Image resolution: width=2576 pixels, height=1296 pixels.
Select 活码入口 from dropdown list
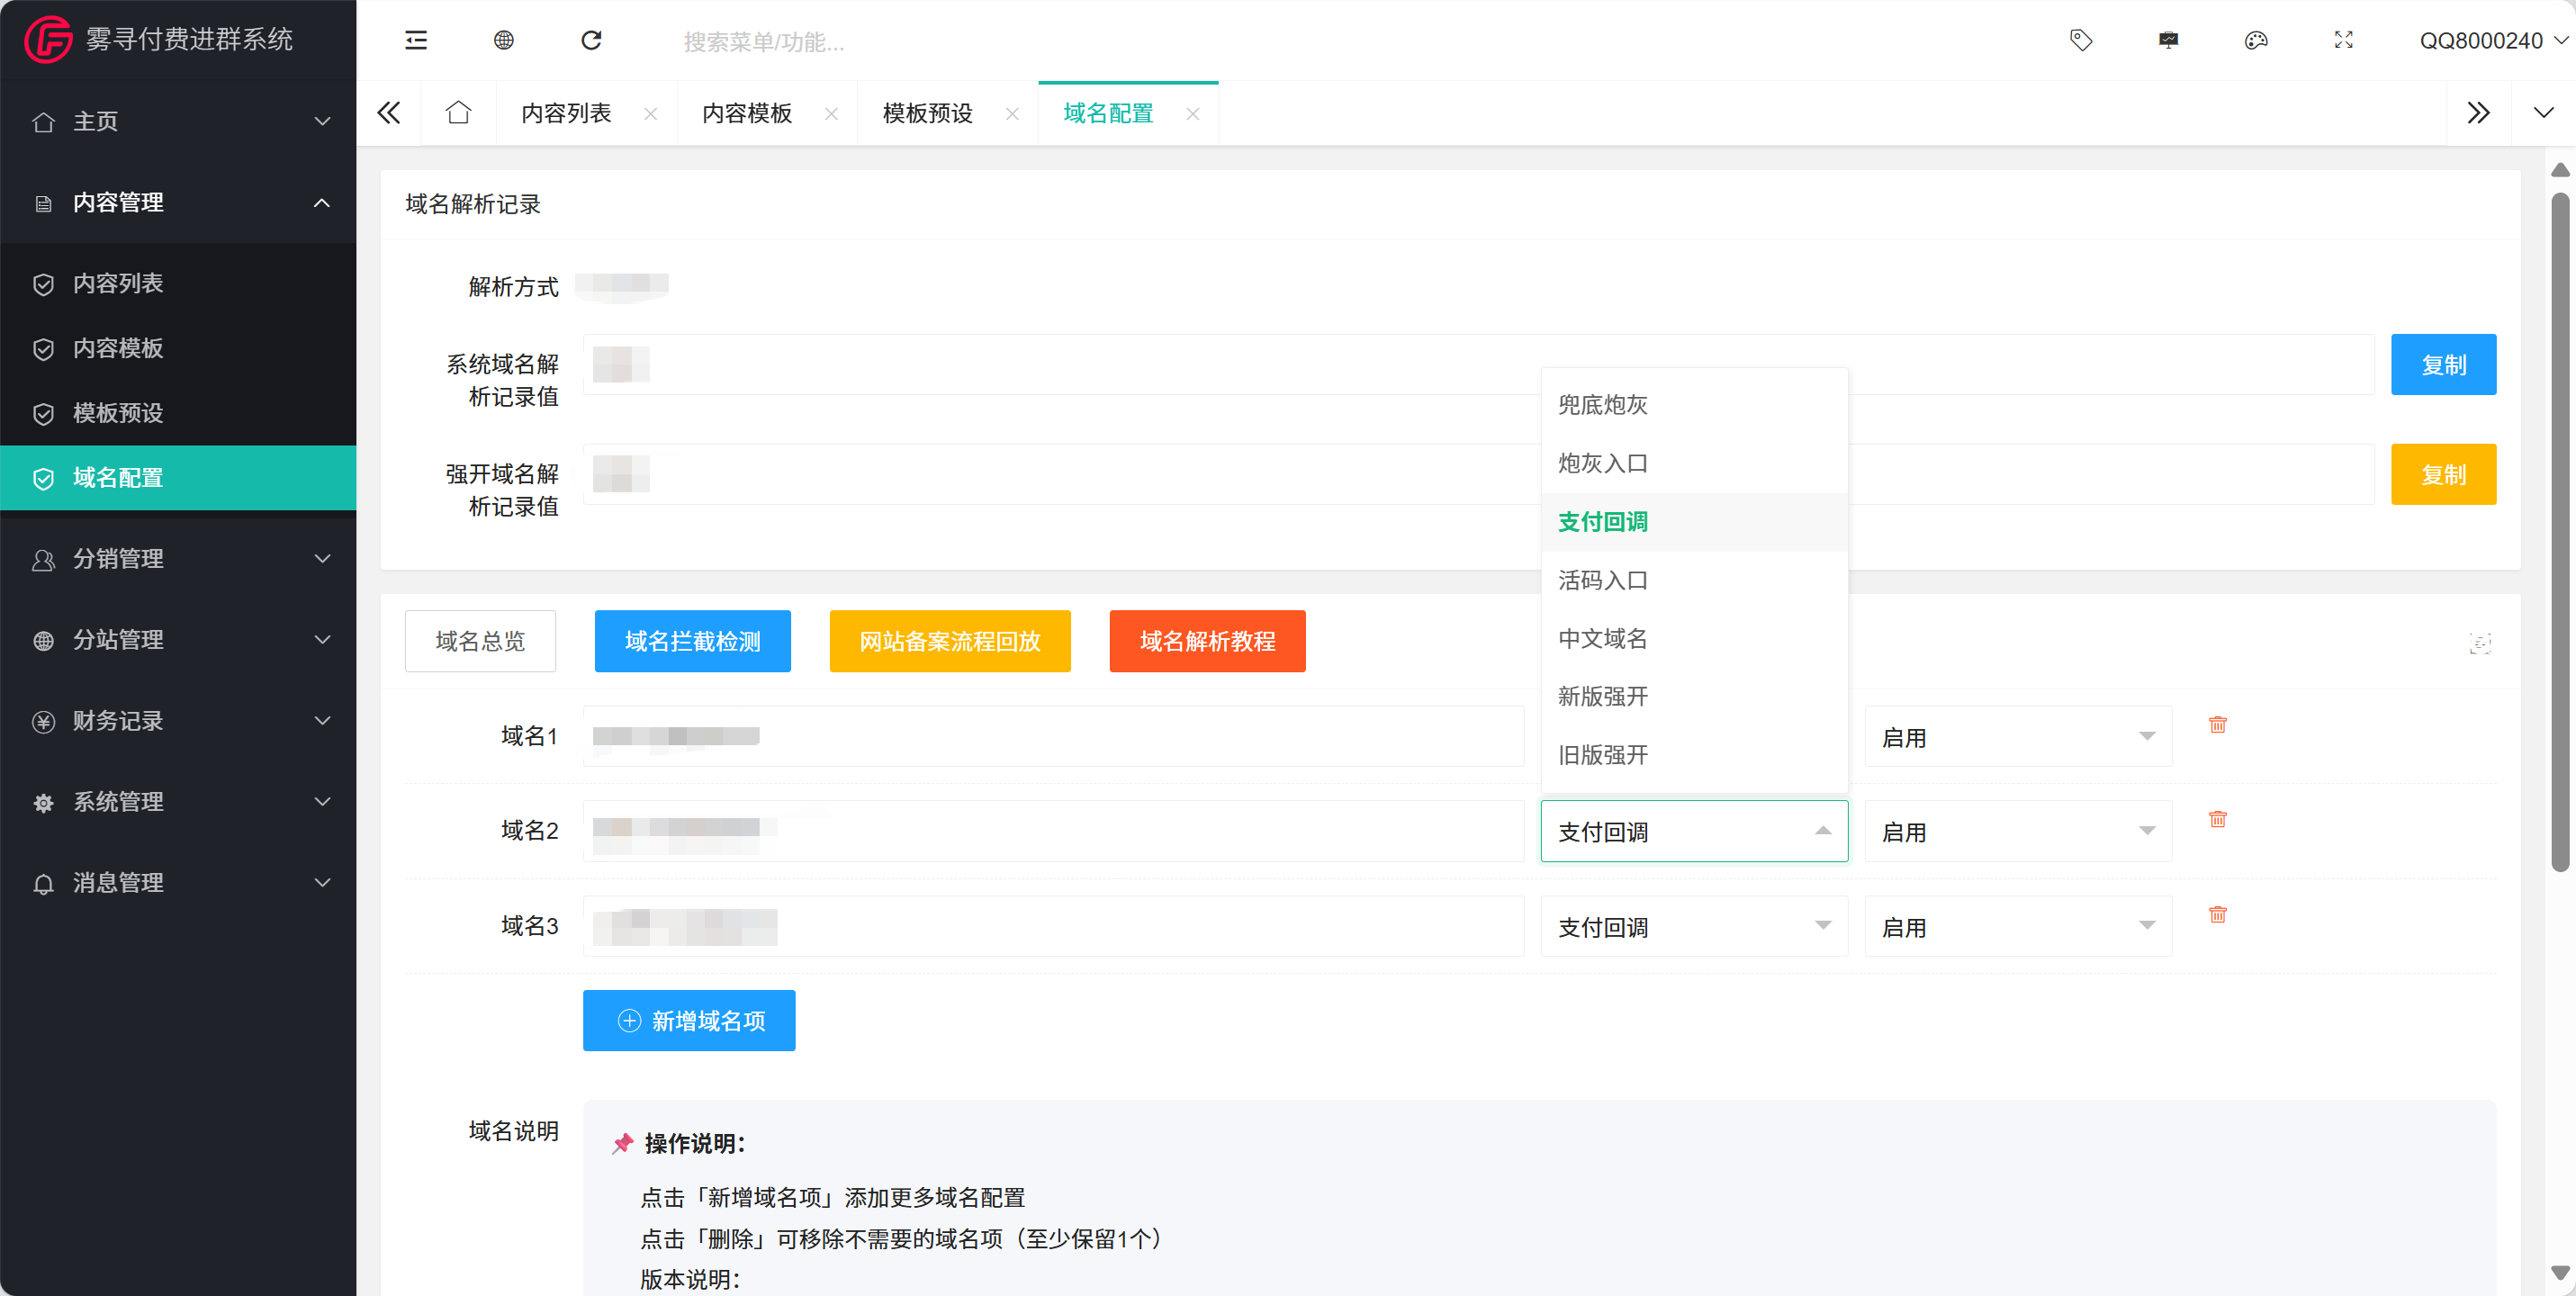(1694, 581)
